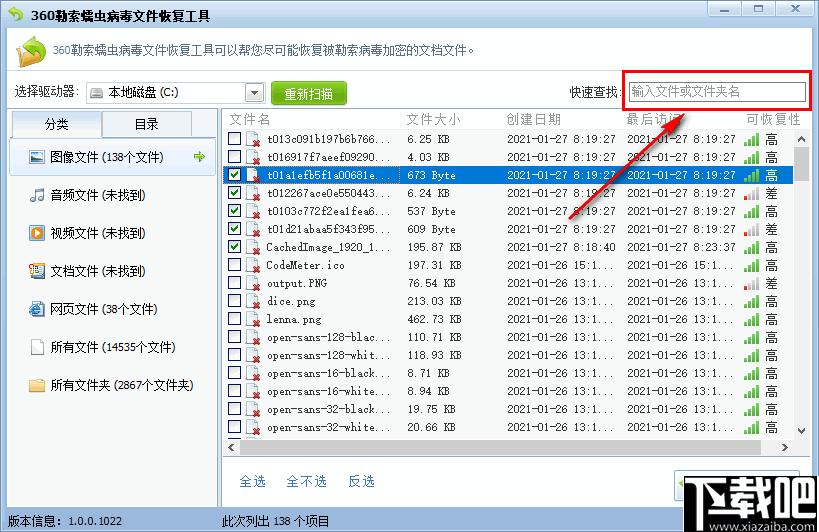Check the t016917f7aeef09290 file checkbox
This screenshot has height=532, width=819.
point(235,156)
